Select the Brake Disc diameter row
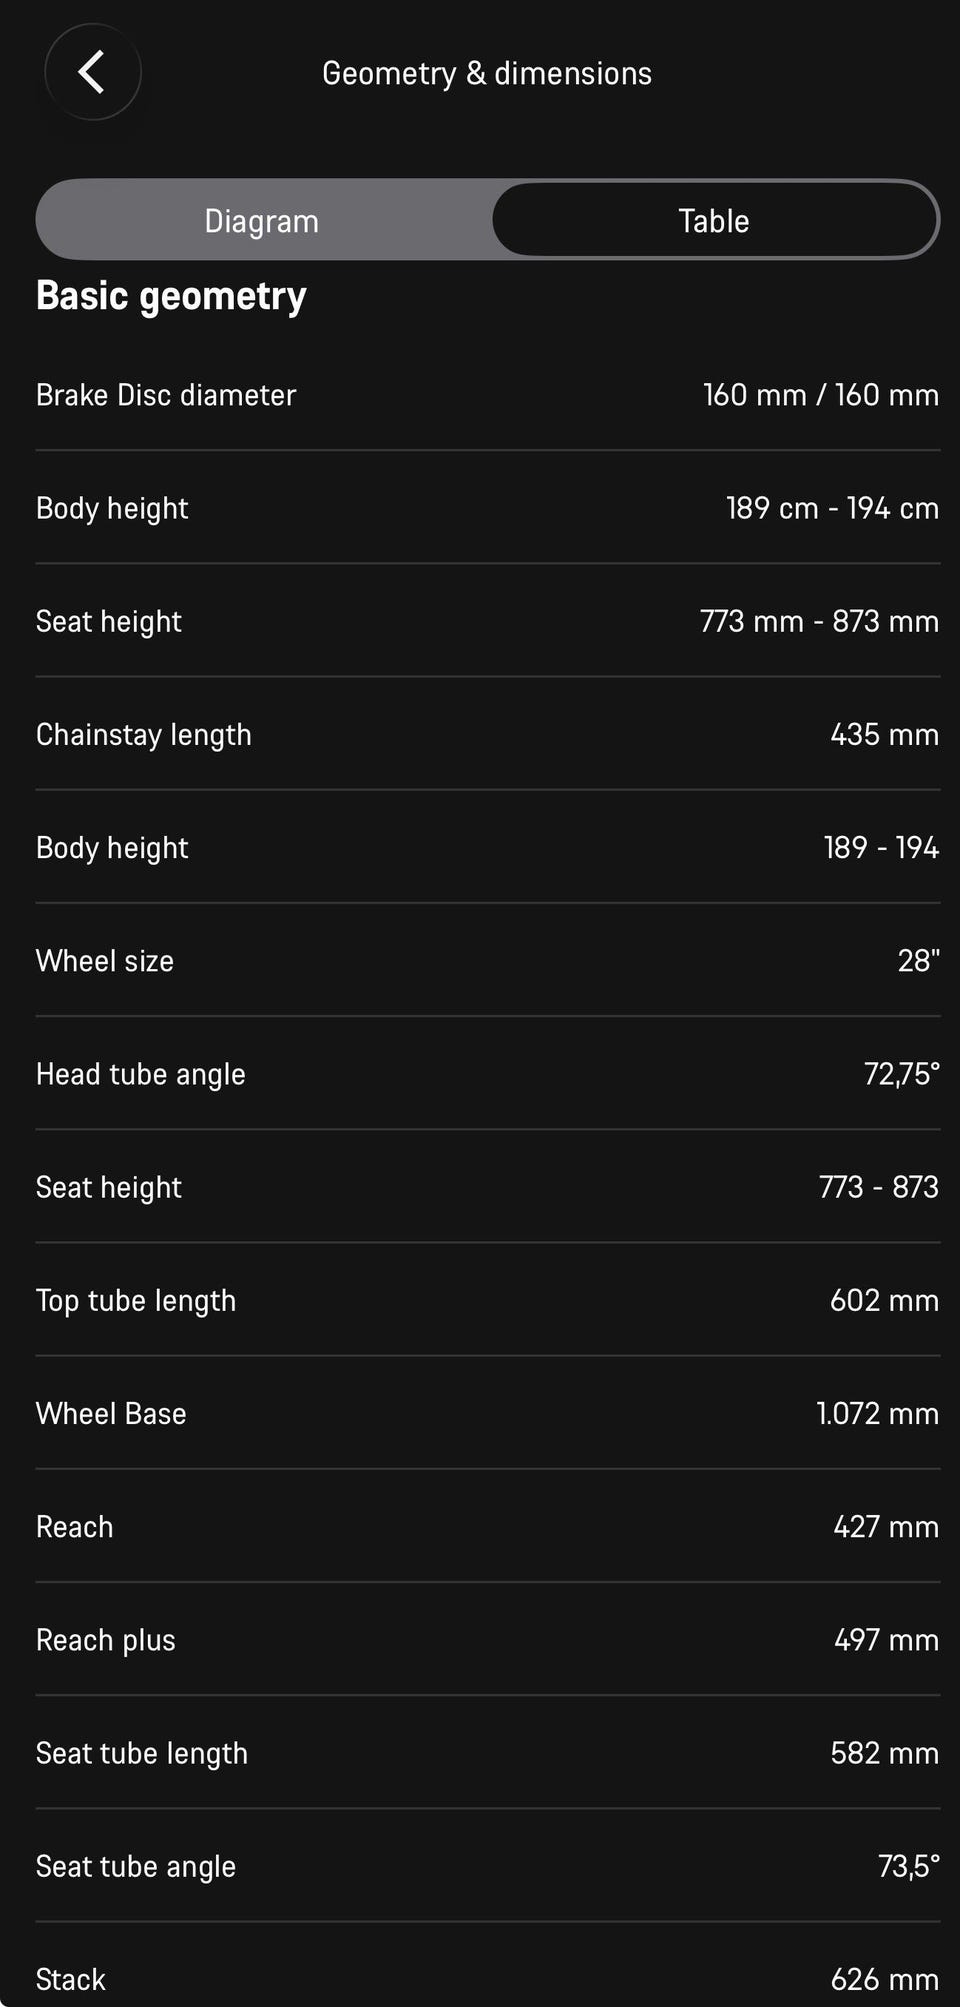This screenshot has width=960, height=2007. [488, 395]
